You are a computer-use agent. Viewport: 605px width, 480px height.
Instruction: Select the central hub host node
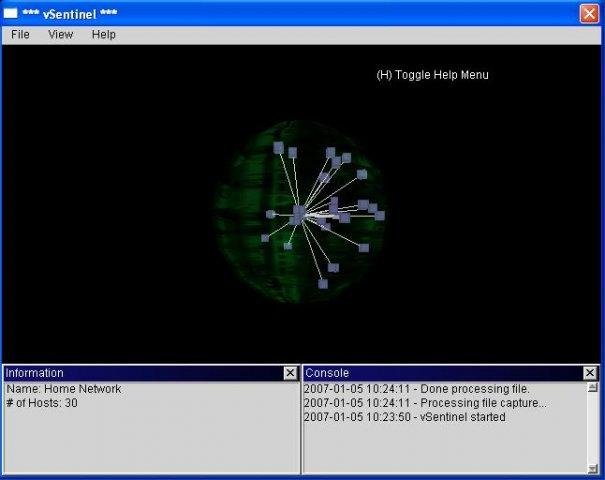(x=298, y=214)
